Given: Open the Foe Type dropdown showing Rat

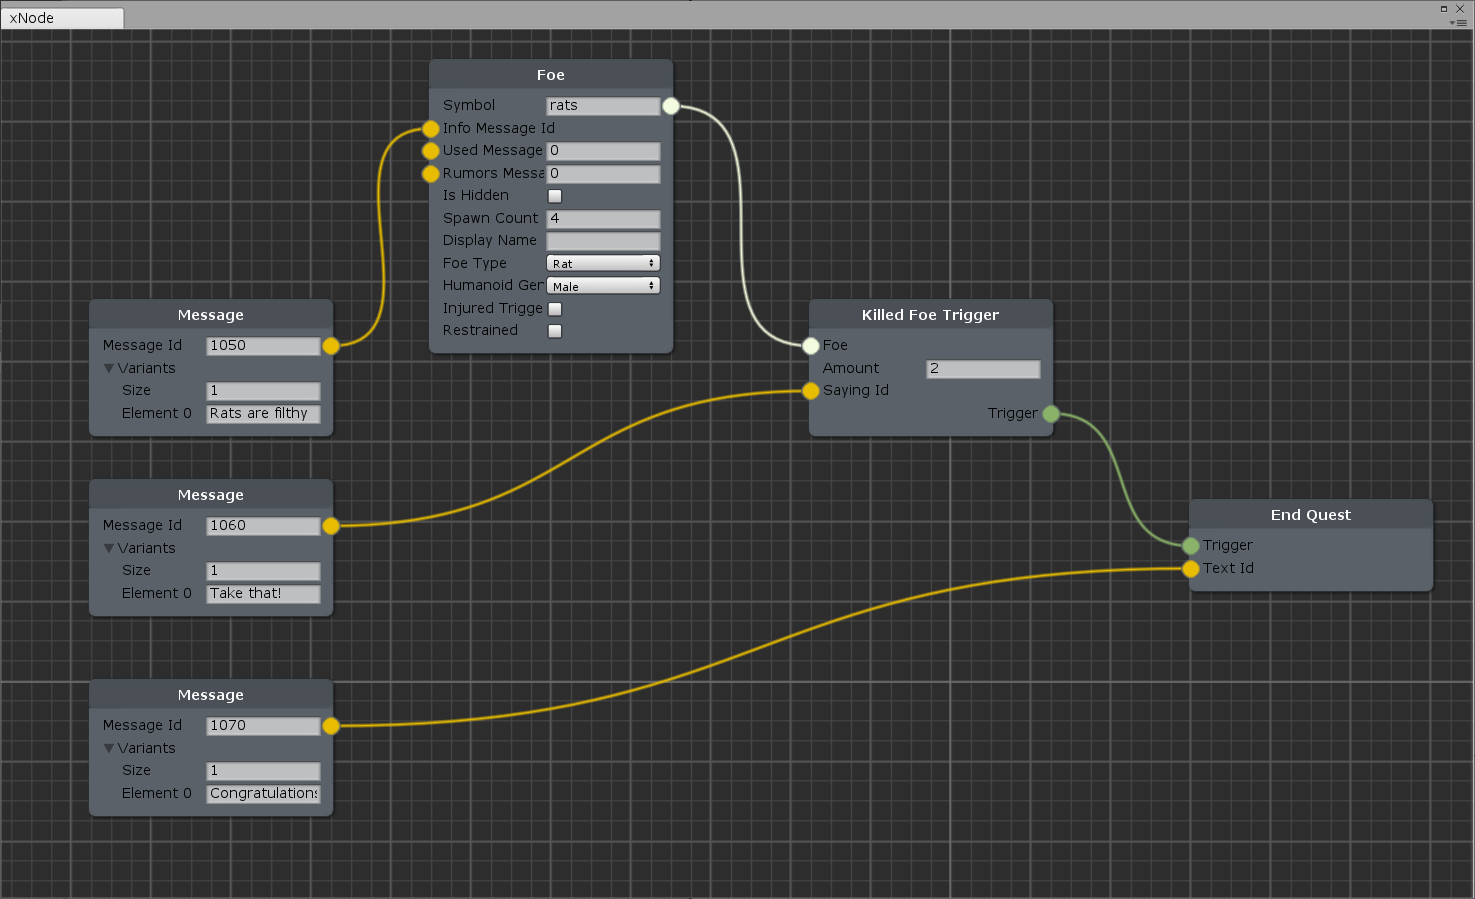Looking at the screenshot, I should point(603,264).
